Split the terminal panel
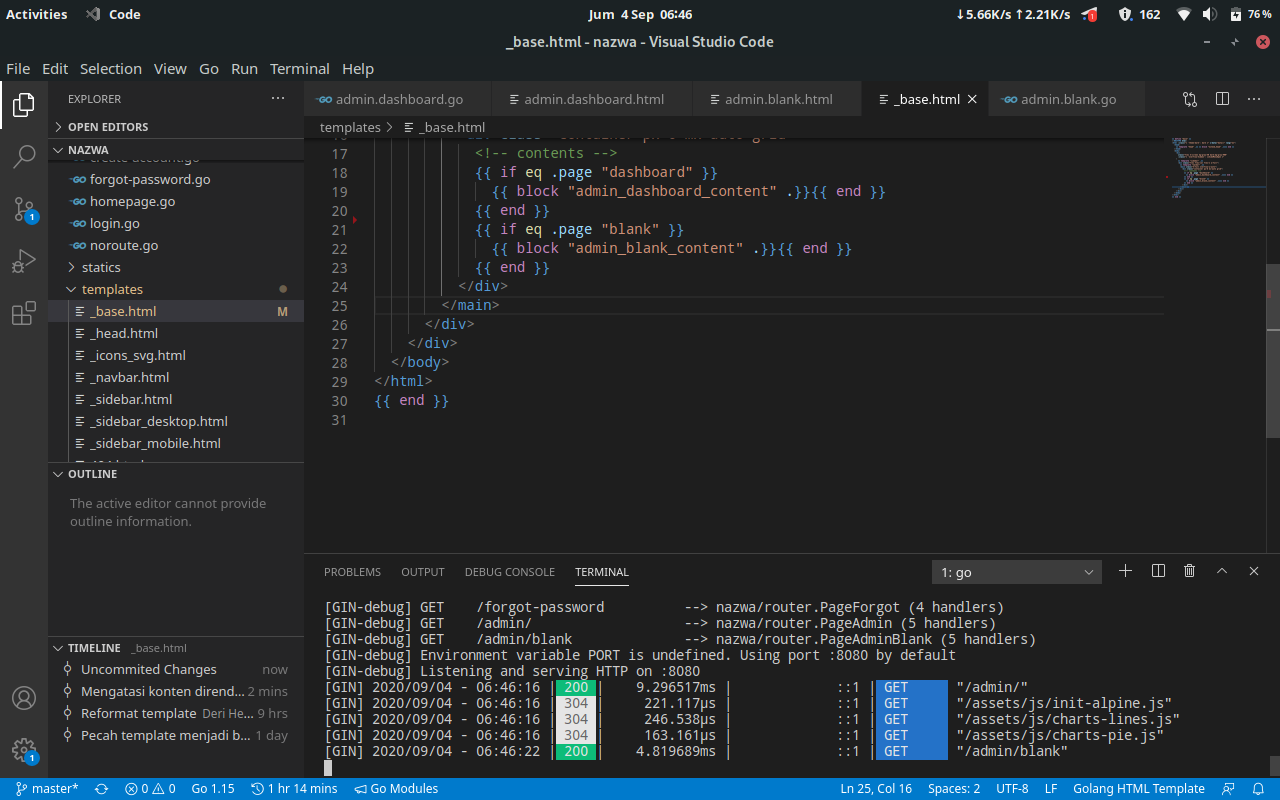This screenshot has height=800, width=1280. (x=1158, y=571)
